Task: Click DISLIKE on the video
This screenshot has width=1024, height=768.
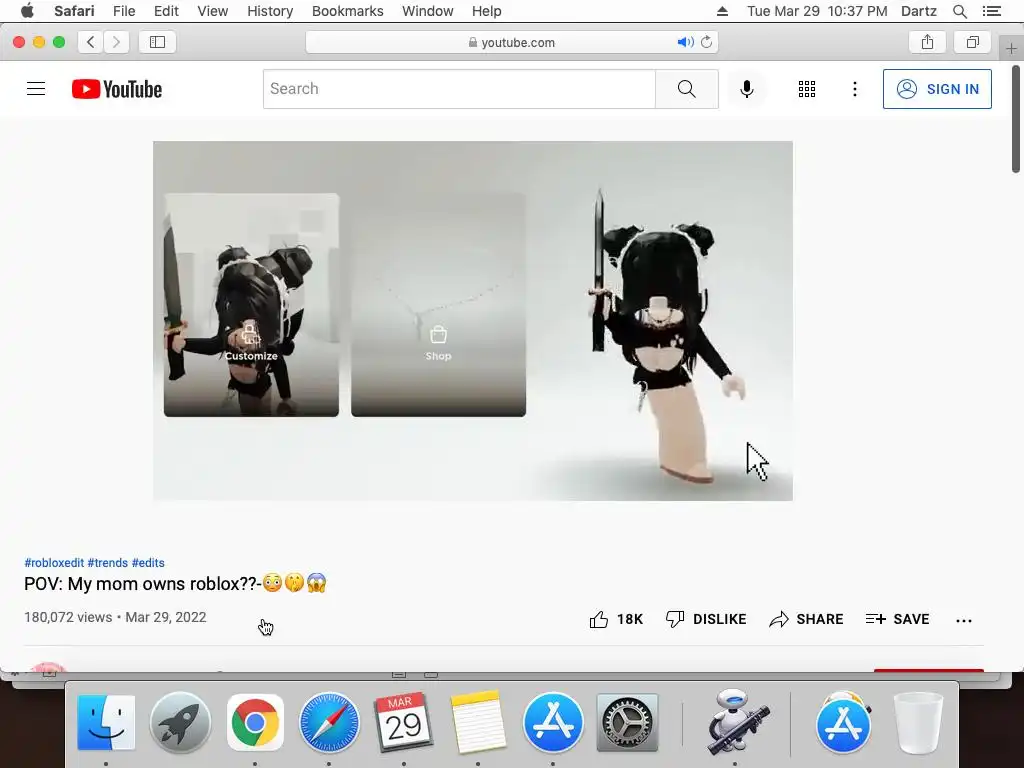Action: (x=705, y=619)
